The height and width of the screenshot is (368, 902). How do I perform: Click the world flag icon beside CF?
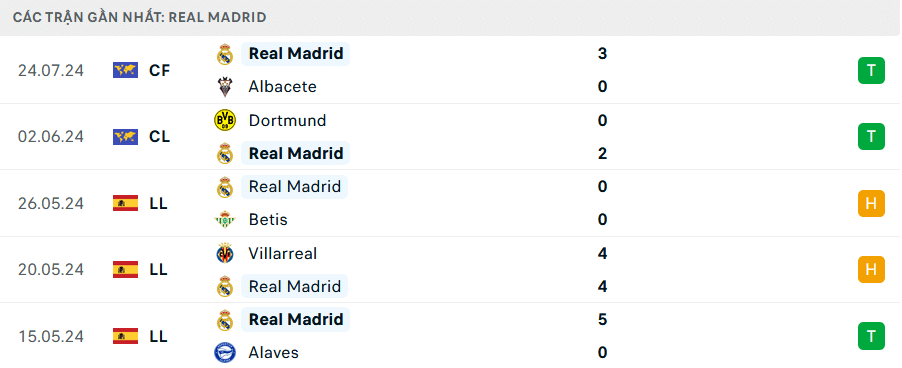(x=125, y=70)
